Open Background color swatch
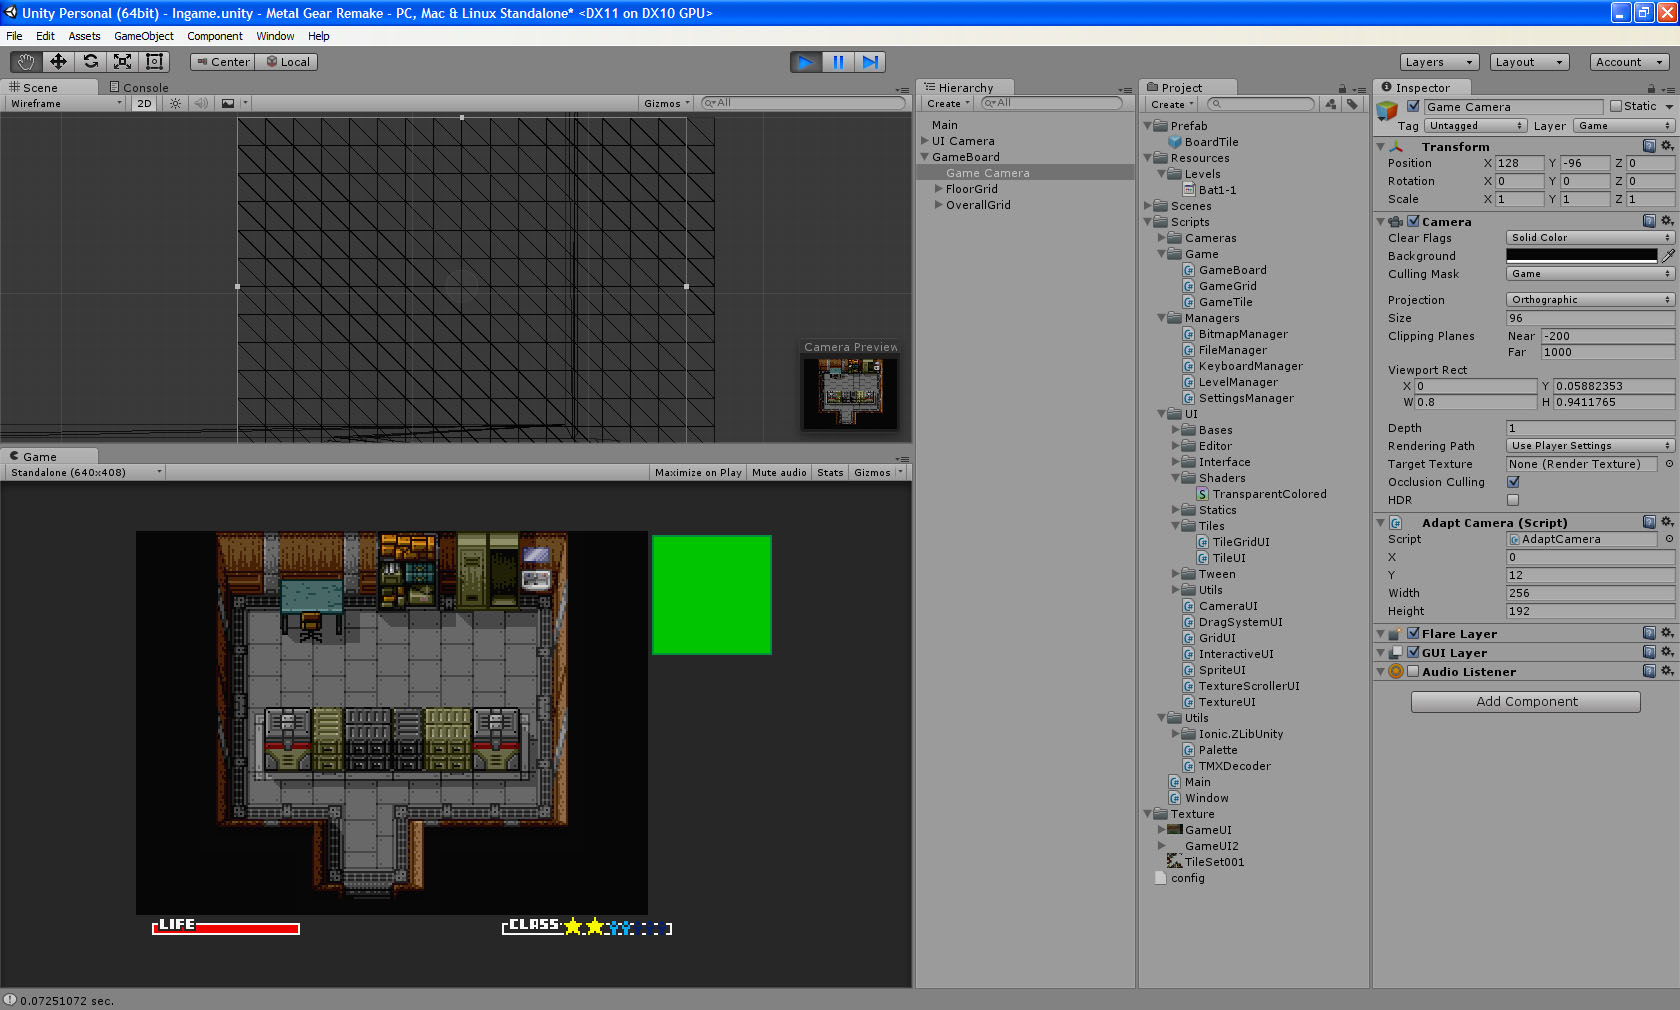Screen dimensions: 1680x1010 (1582, 256)
